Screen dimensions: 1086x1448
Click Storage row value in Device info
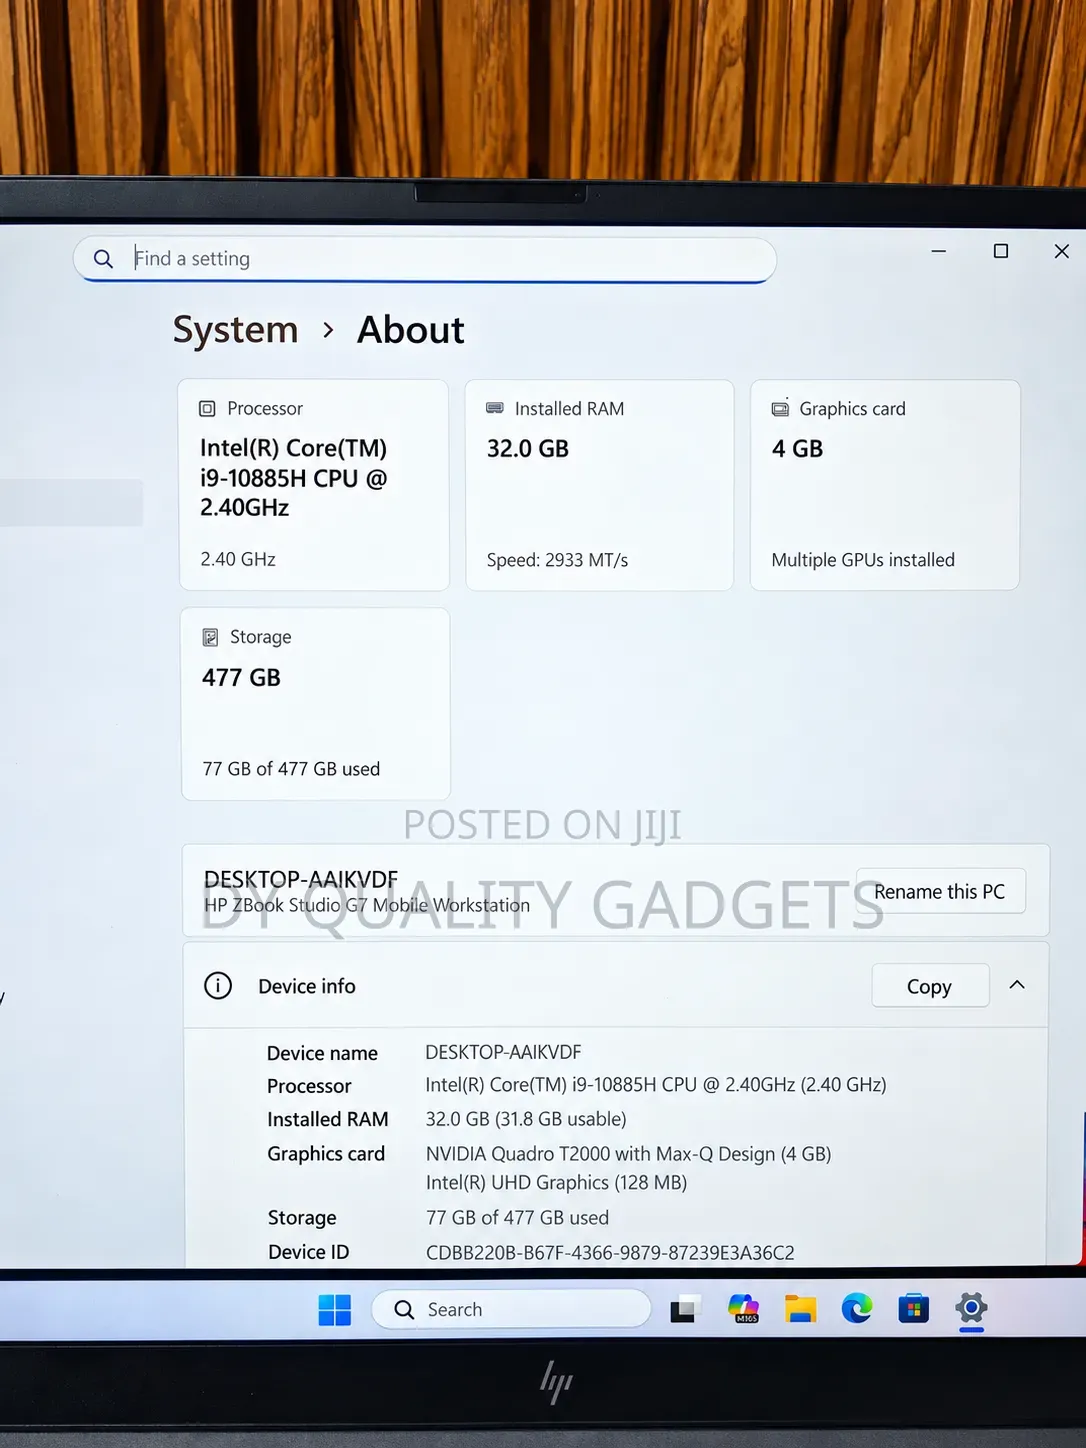517,1218
